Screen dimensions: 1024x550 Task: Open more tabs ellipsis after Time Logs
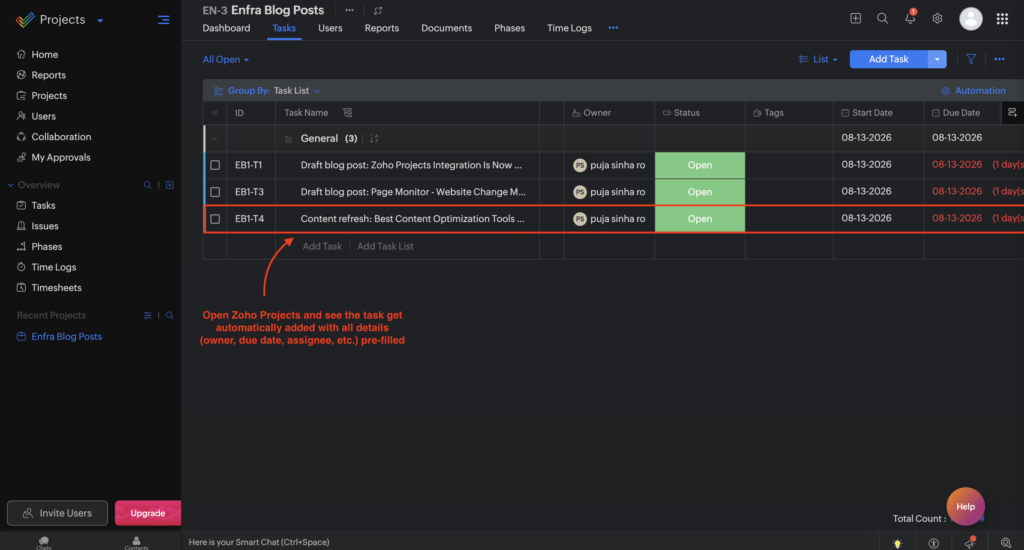(x=613, y=28)
